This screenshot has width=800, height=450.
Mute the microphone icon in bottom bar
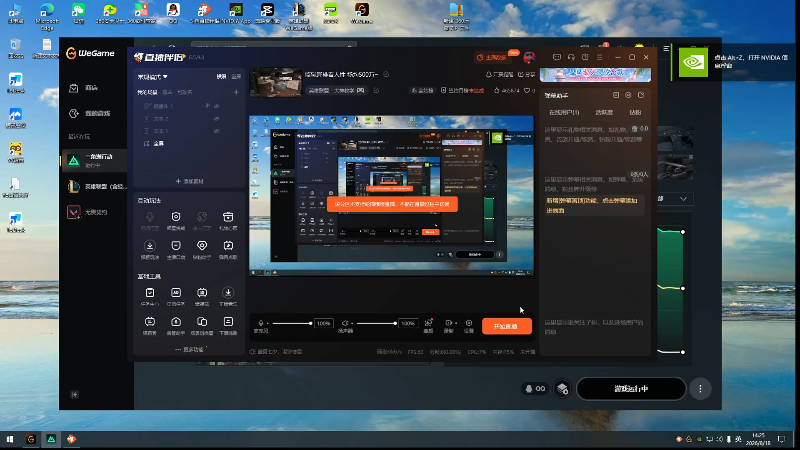261,323
